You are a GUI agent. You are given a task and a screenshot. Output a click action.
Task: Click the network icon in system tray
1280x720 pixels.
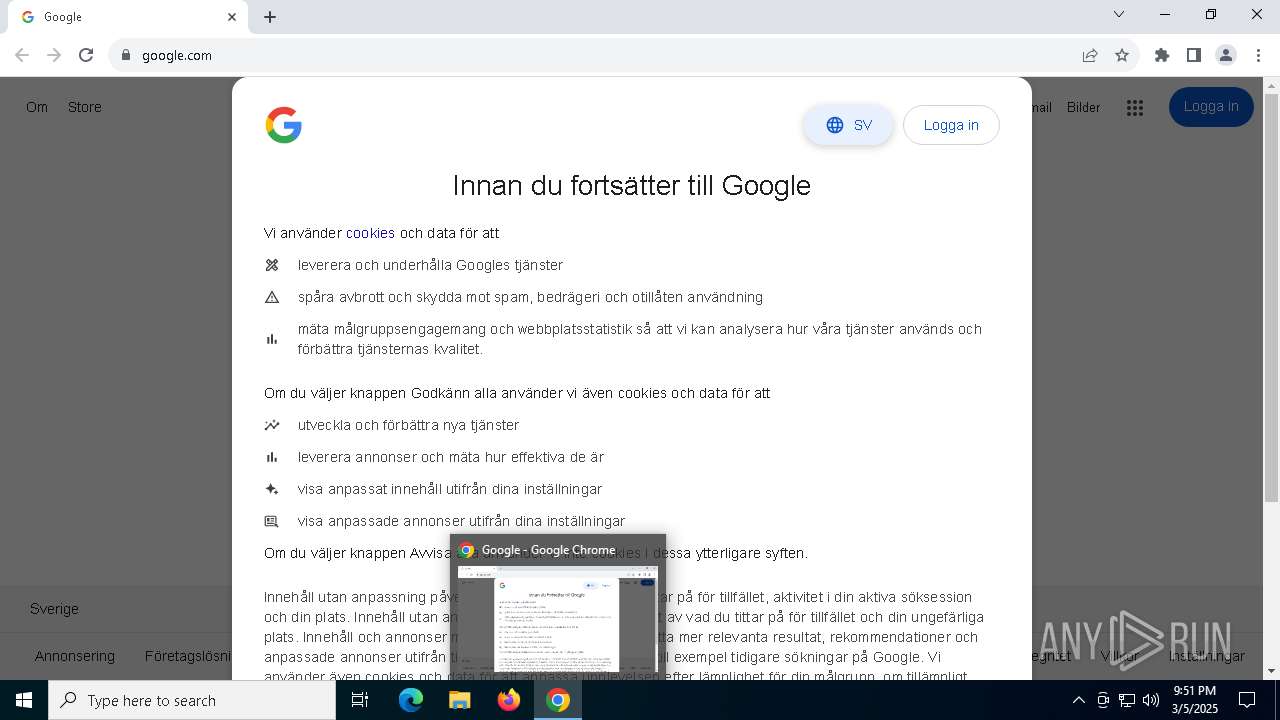point(1127,700)
